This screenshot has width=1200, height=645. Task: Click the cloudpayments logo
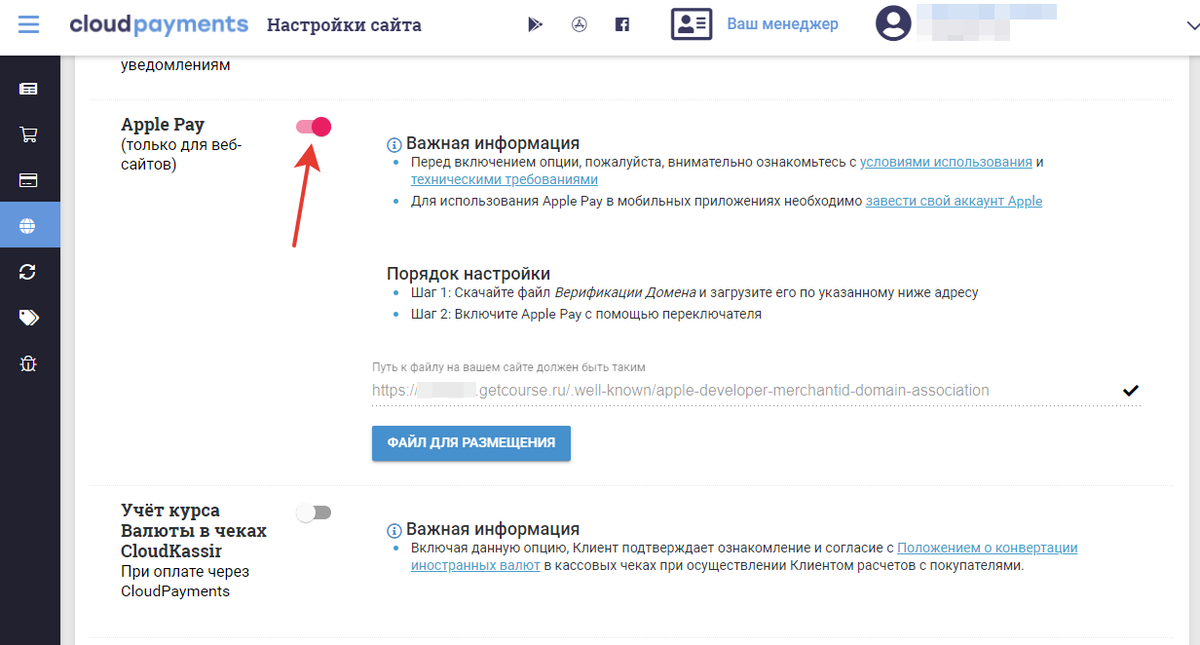[x=159, y=24]
